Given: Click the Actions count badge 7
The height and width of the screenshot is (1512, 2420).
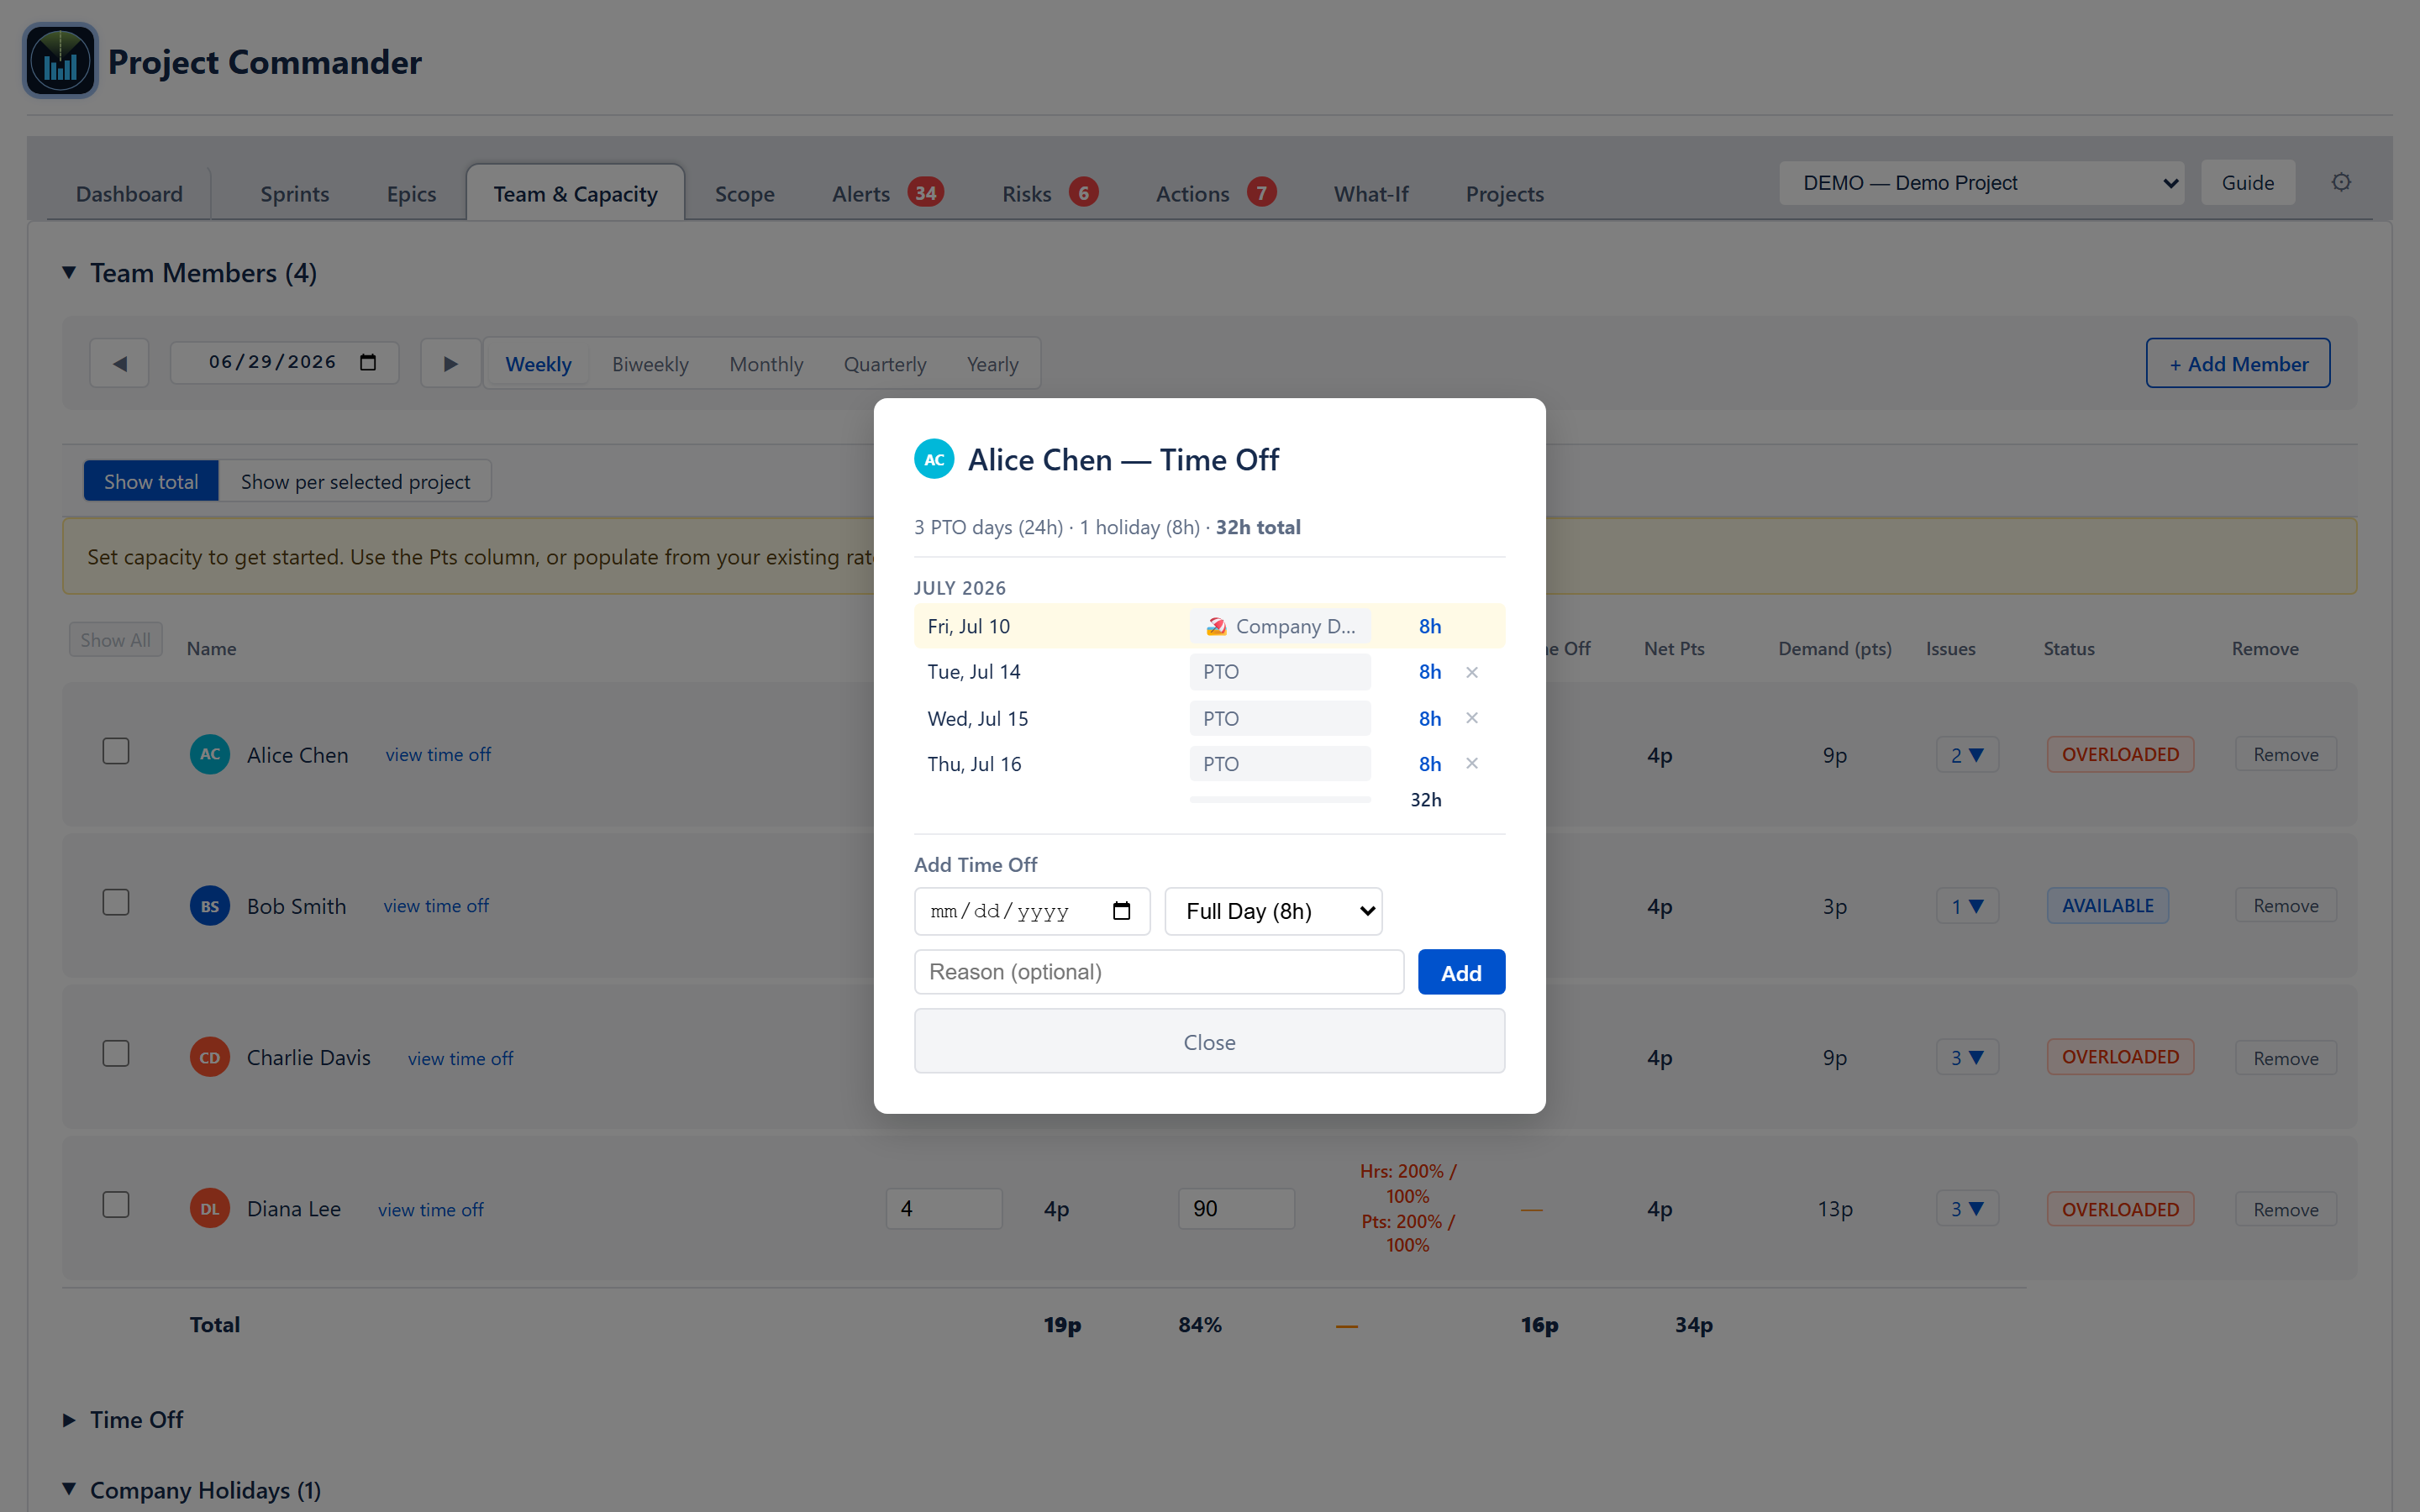Looking at the screenshot, I should [1261, 192].
